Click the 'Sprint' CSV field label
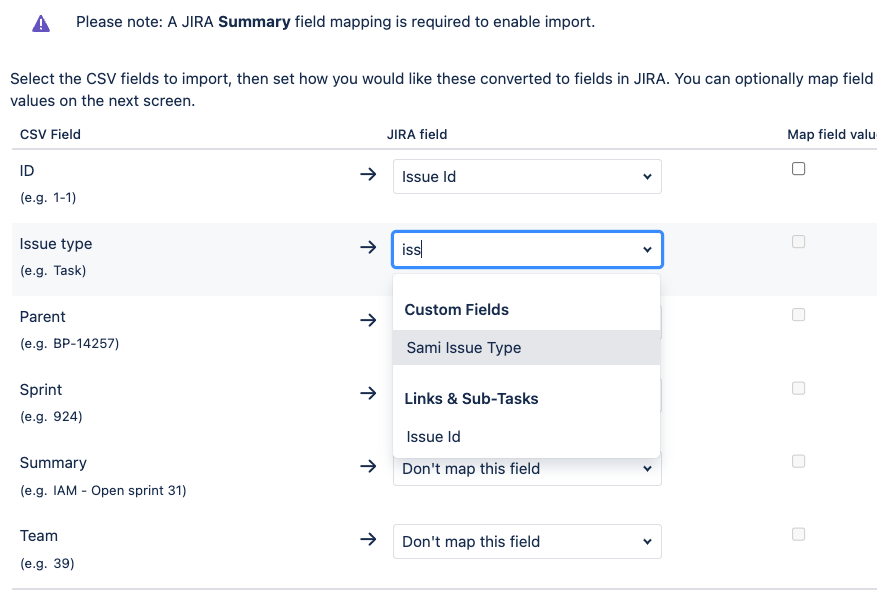 (41, 390)
